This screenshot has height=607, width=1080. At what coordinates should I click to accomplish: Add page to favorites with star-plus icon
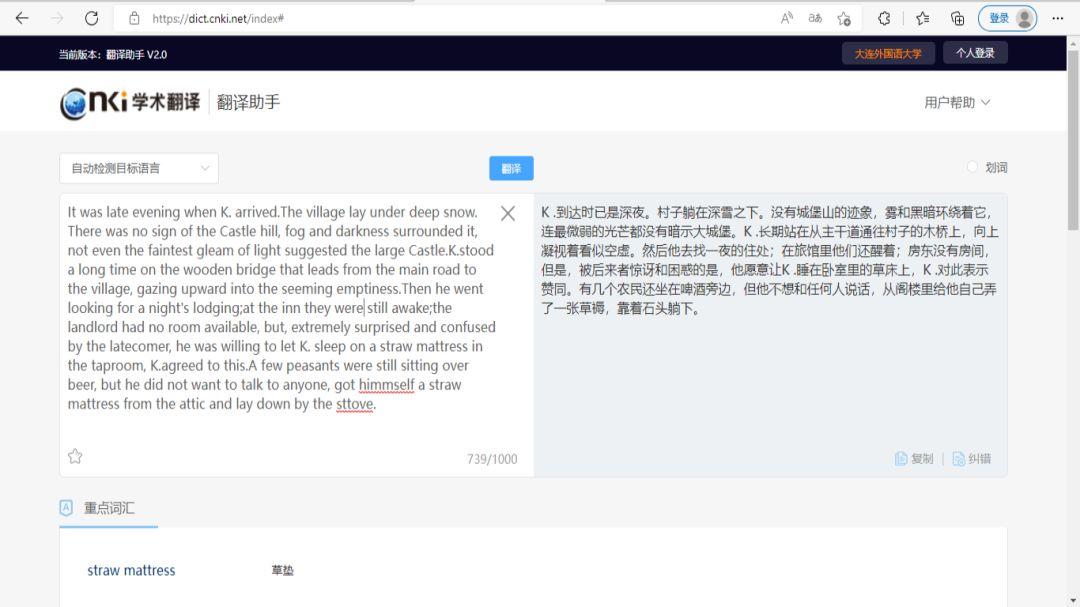pos(843,18)
